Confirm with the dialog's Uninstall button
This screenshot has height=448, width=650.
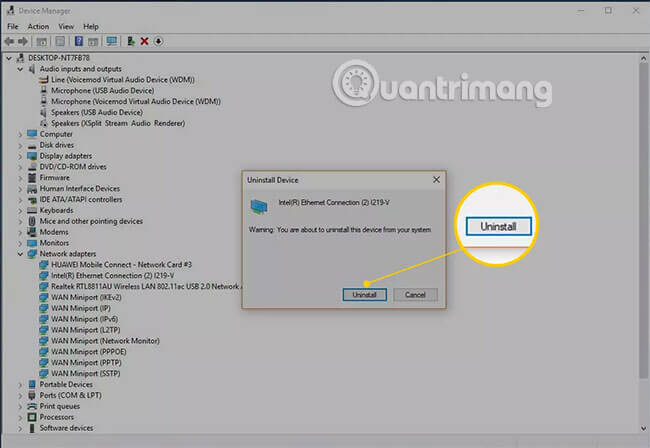[x=364, y=295]
